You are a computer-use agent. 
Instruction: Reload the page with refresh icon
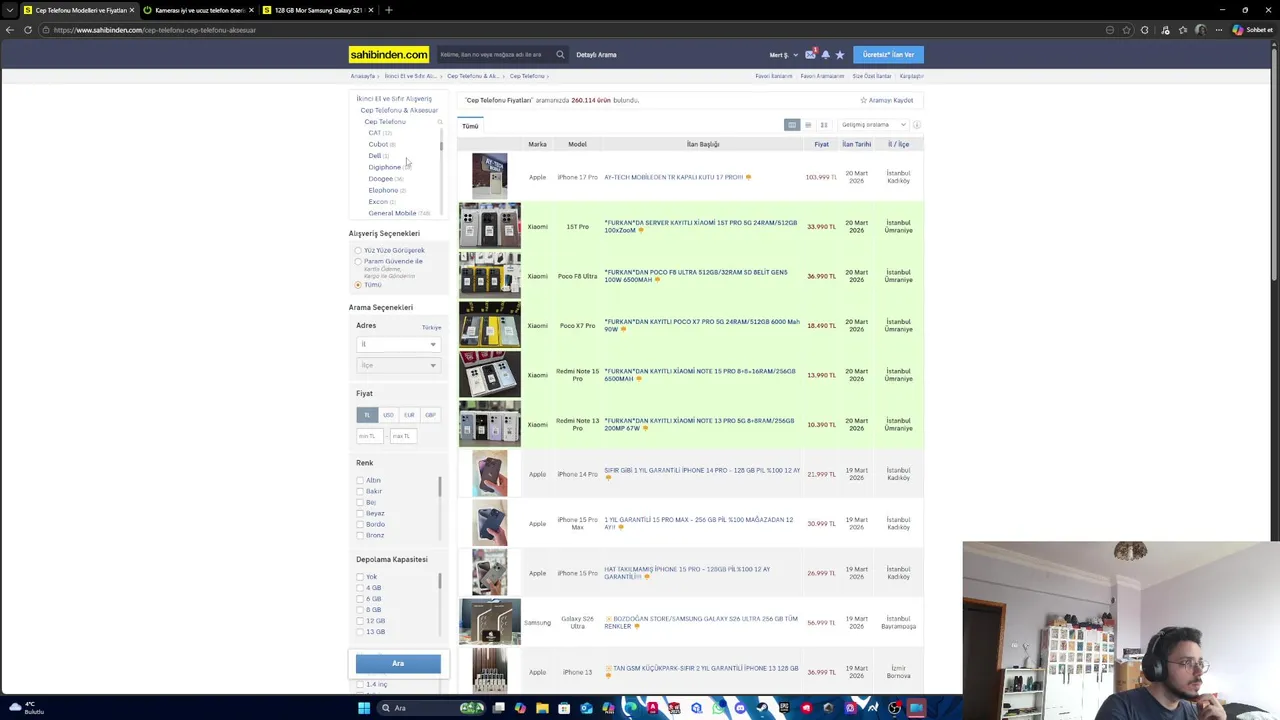point(28,30)
